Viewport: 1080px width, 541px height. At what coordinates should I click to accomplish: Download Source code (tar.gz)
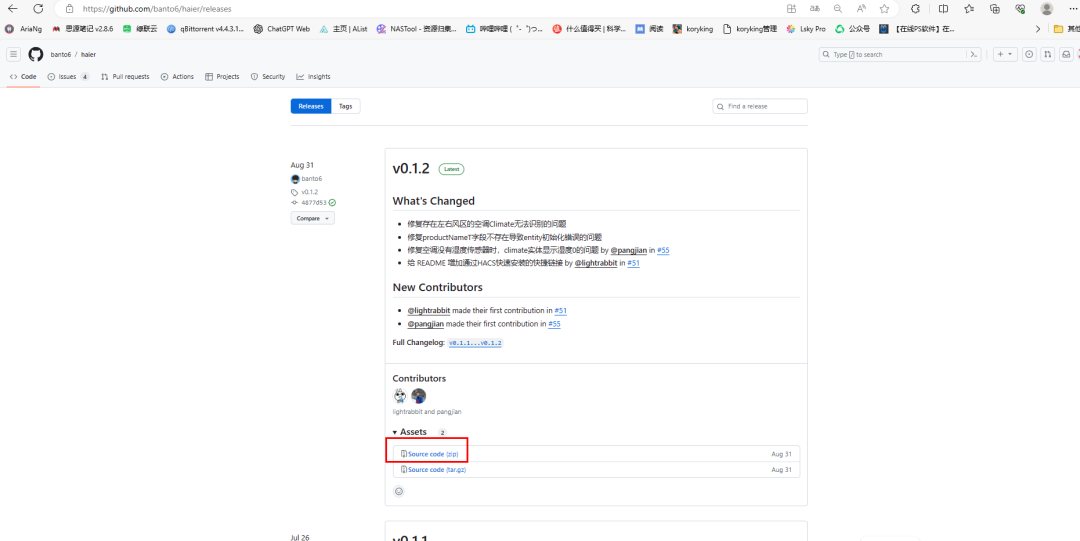[437, 469]
